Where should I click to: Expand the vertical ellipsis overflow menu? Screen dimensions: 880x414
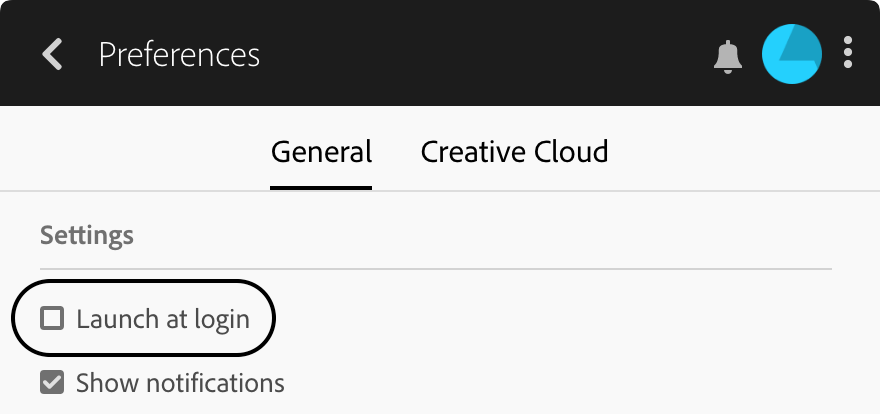[x=848, y=54]
